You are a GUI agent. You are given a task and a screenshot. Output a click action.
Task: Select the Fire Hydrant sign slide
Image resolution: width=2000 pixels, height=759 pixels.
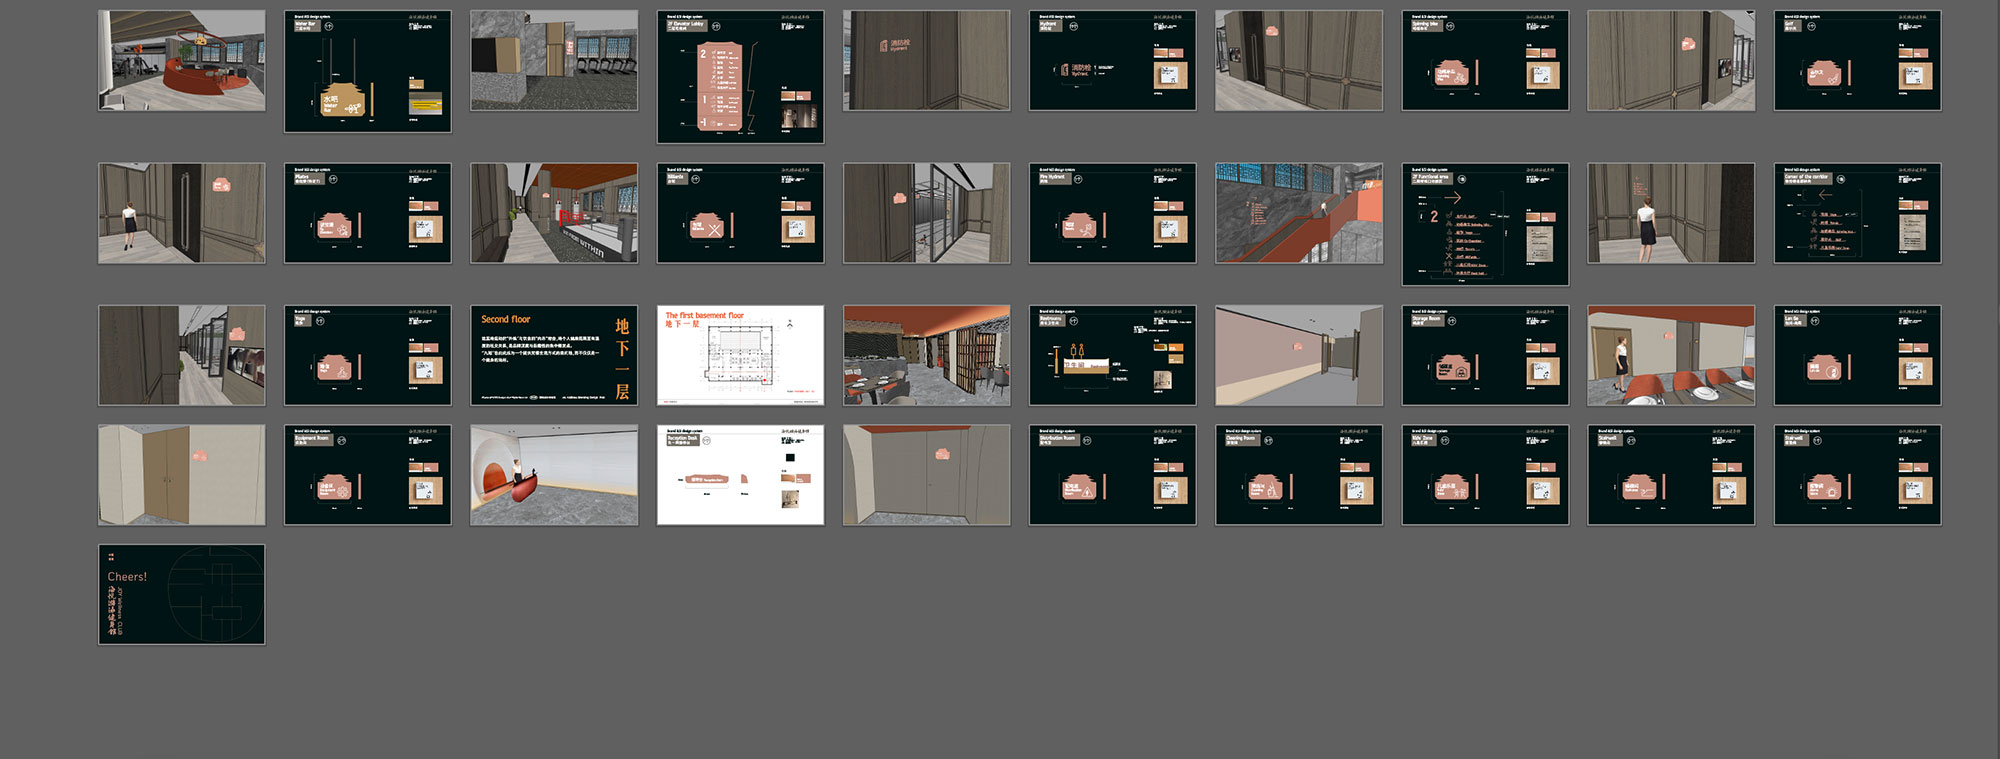[x=1112, y=213]
